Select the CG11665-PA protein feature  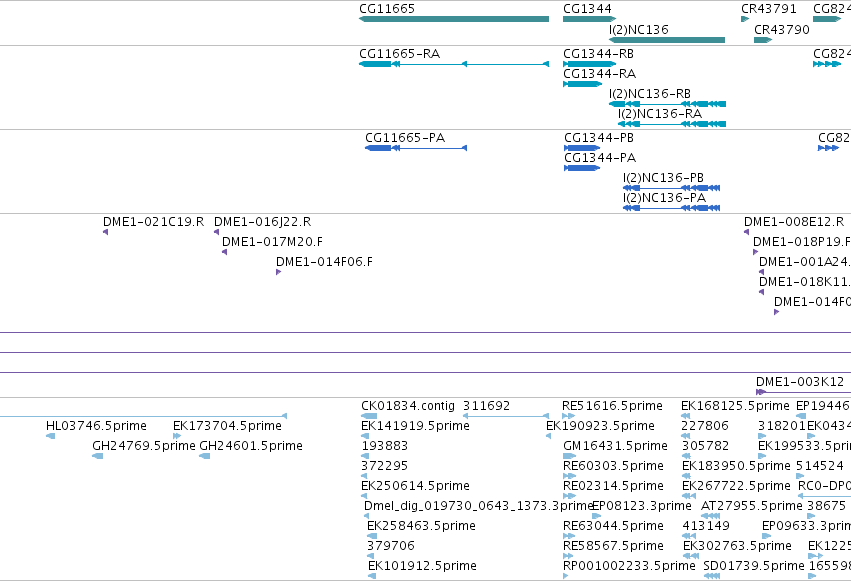pyautogui.click(x=416, y=148)
